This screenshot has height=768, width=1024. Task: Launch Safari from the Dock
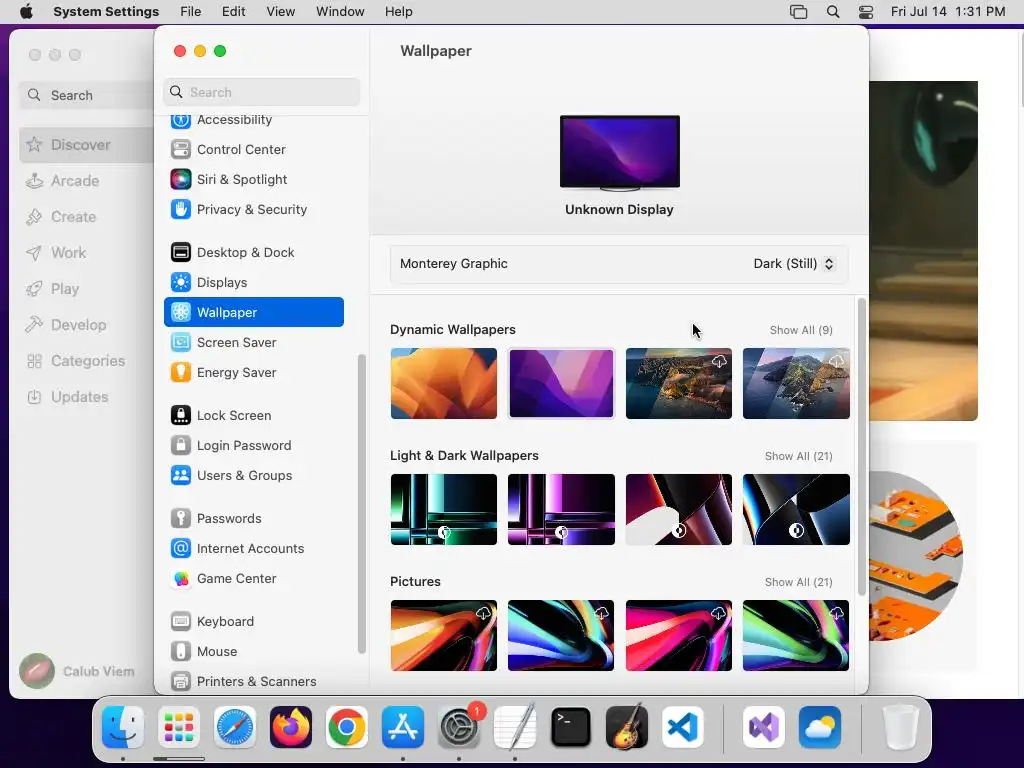[235, 728]
